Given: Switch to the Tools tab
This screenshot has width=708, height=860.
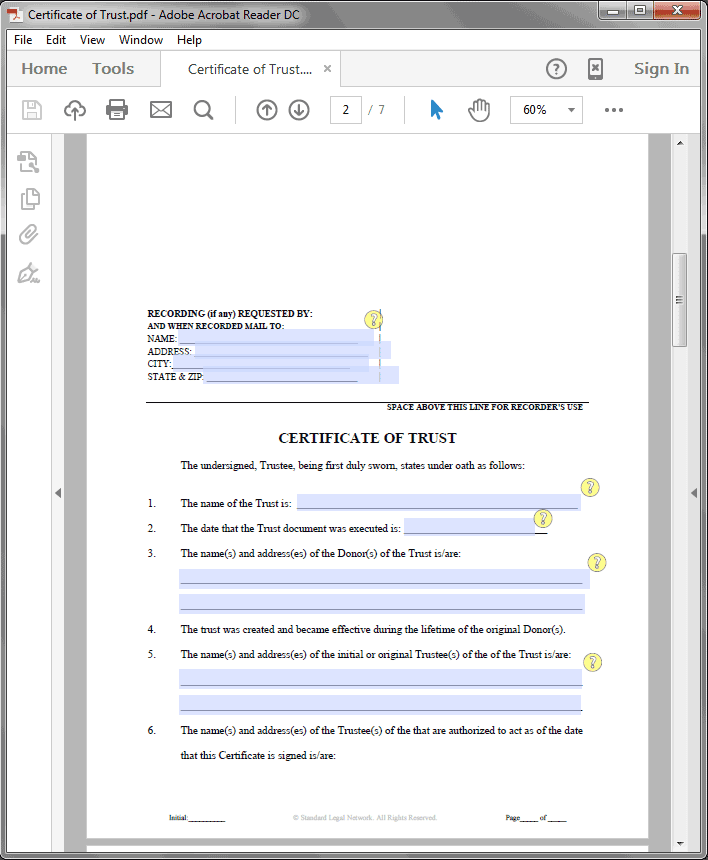Looking at the screenshot, I should point(113,69).
